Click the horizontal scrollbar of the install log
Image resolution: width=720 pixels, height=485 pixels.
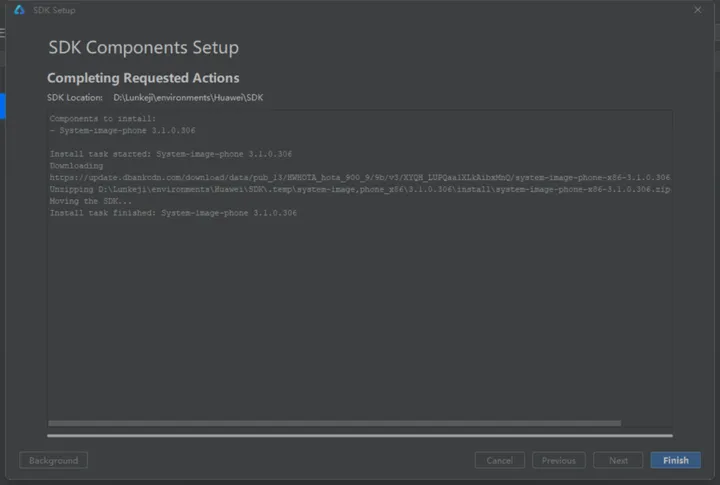(334, 423)
